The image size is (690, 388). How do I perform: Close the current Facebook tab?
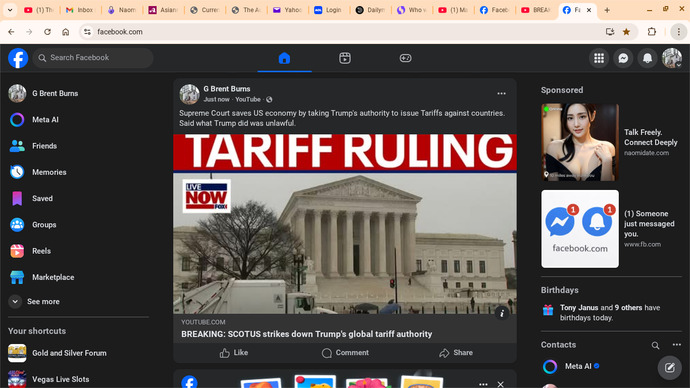pyautogui.click(x=589, y=10)
